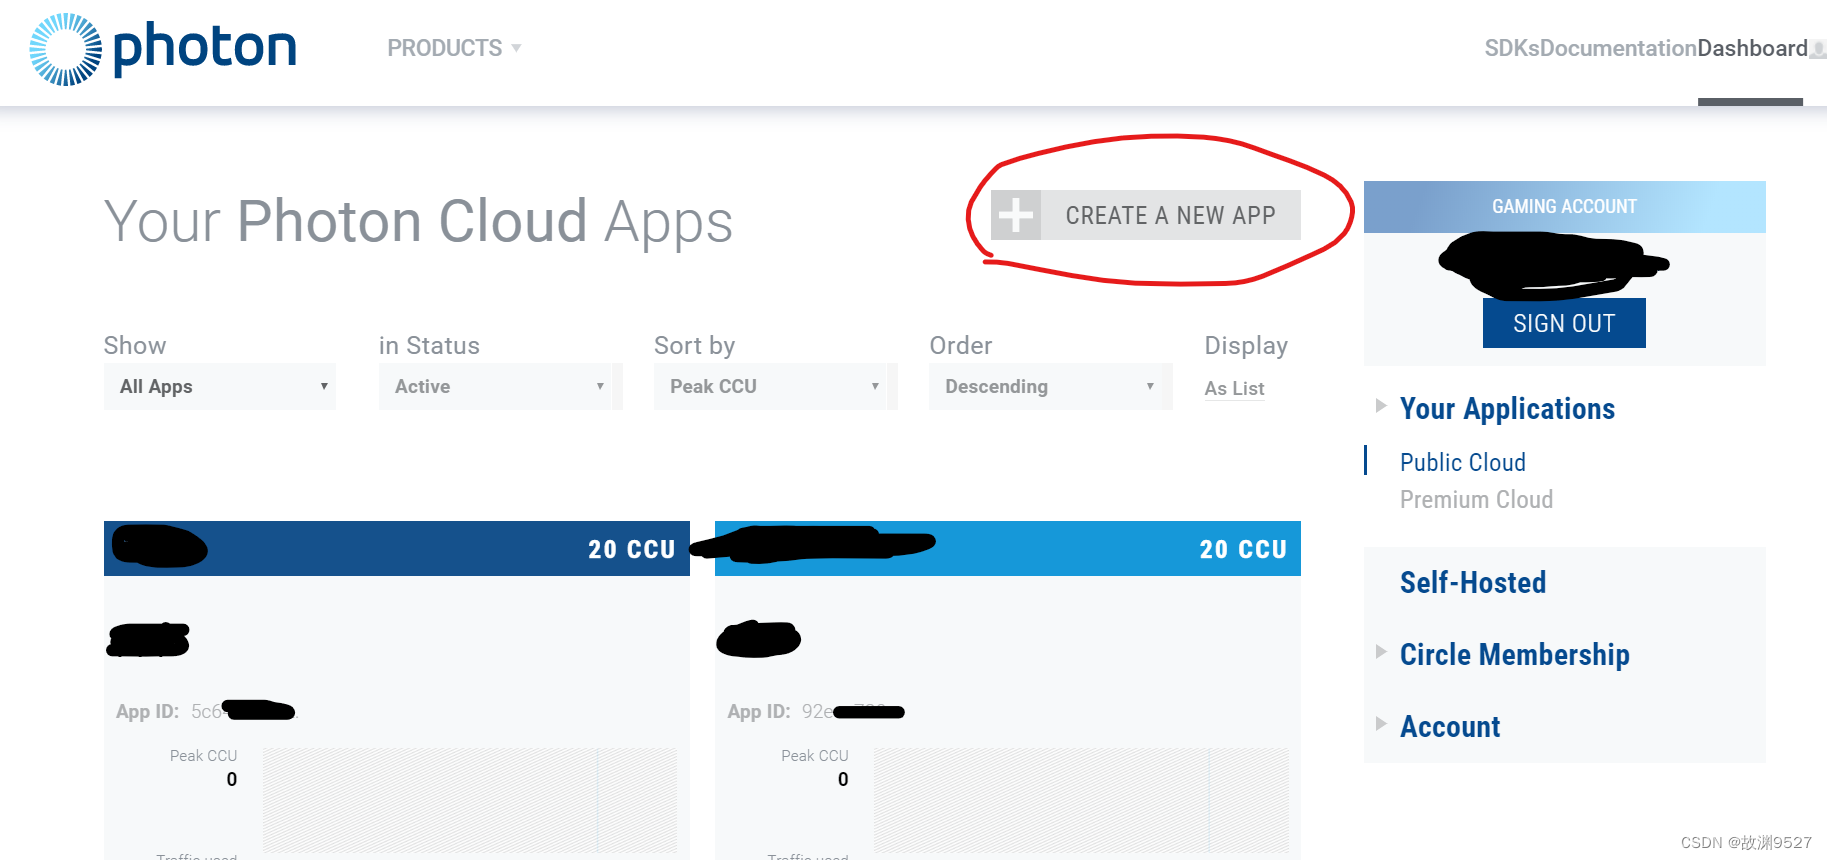Viewport: 1827px width, 860px height.
Task: Select Premium Cloud in the sidebar
Action: tap(1476, 499)
